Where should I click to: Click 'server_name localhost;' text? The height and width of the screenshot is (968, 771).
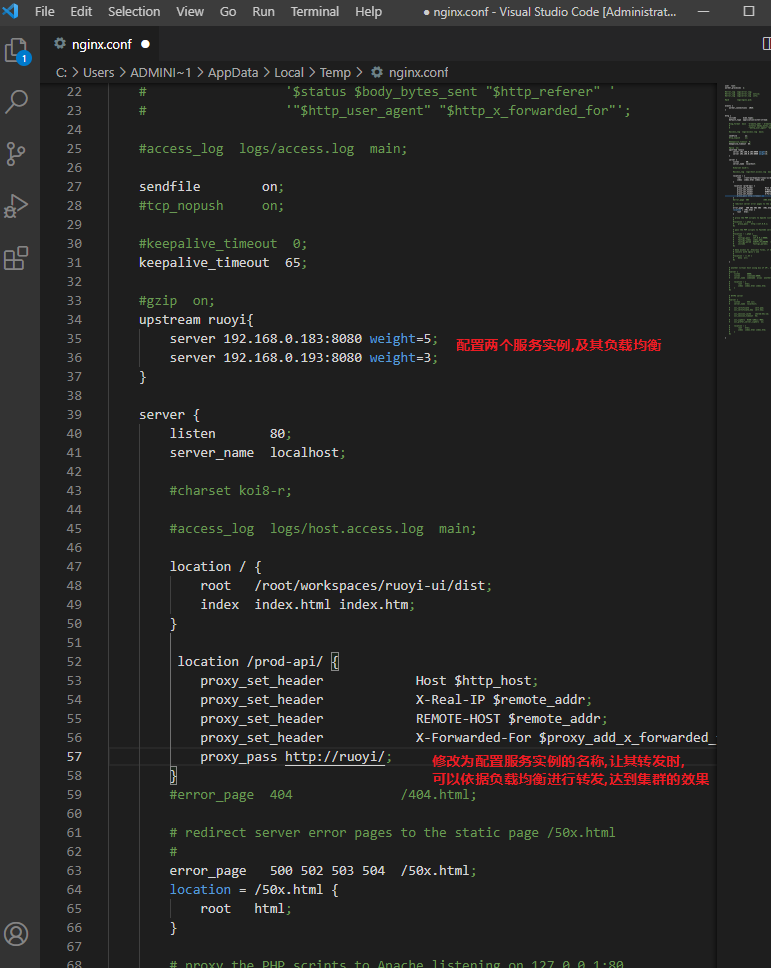[x=258, y=453]
